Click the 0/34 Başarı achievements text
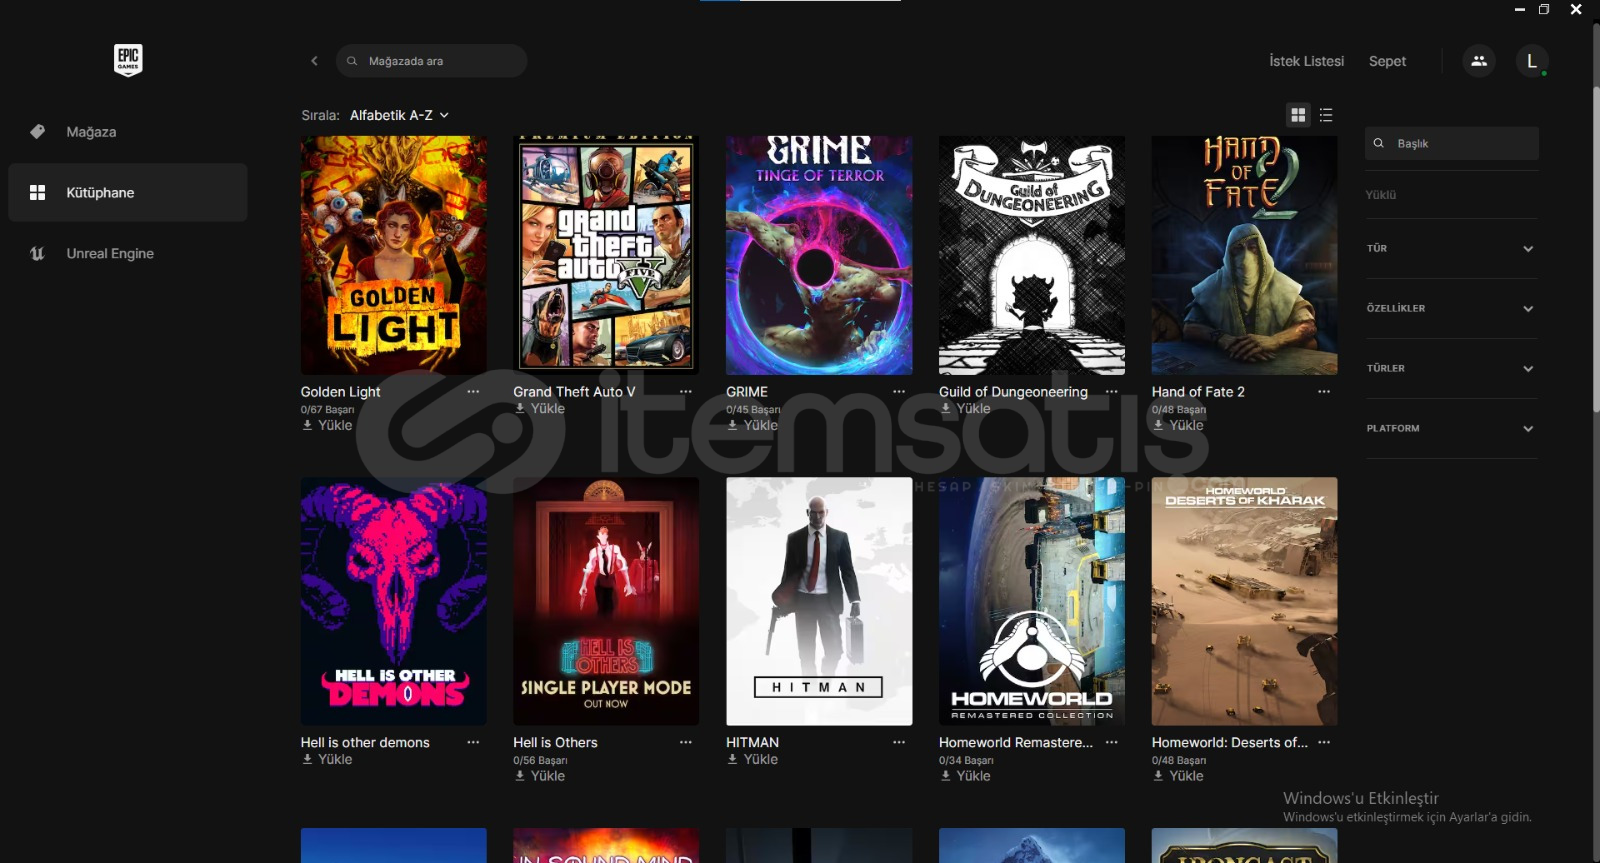The height and width of the screenshot is (863, 1600). click(966, 760)
